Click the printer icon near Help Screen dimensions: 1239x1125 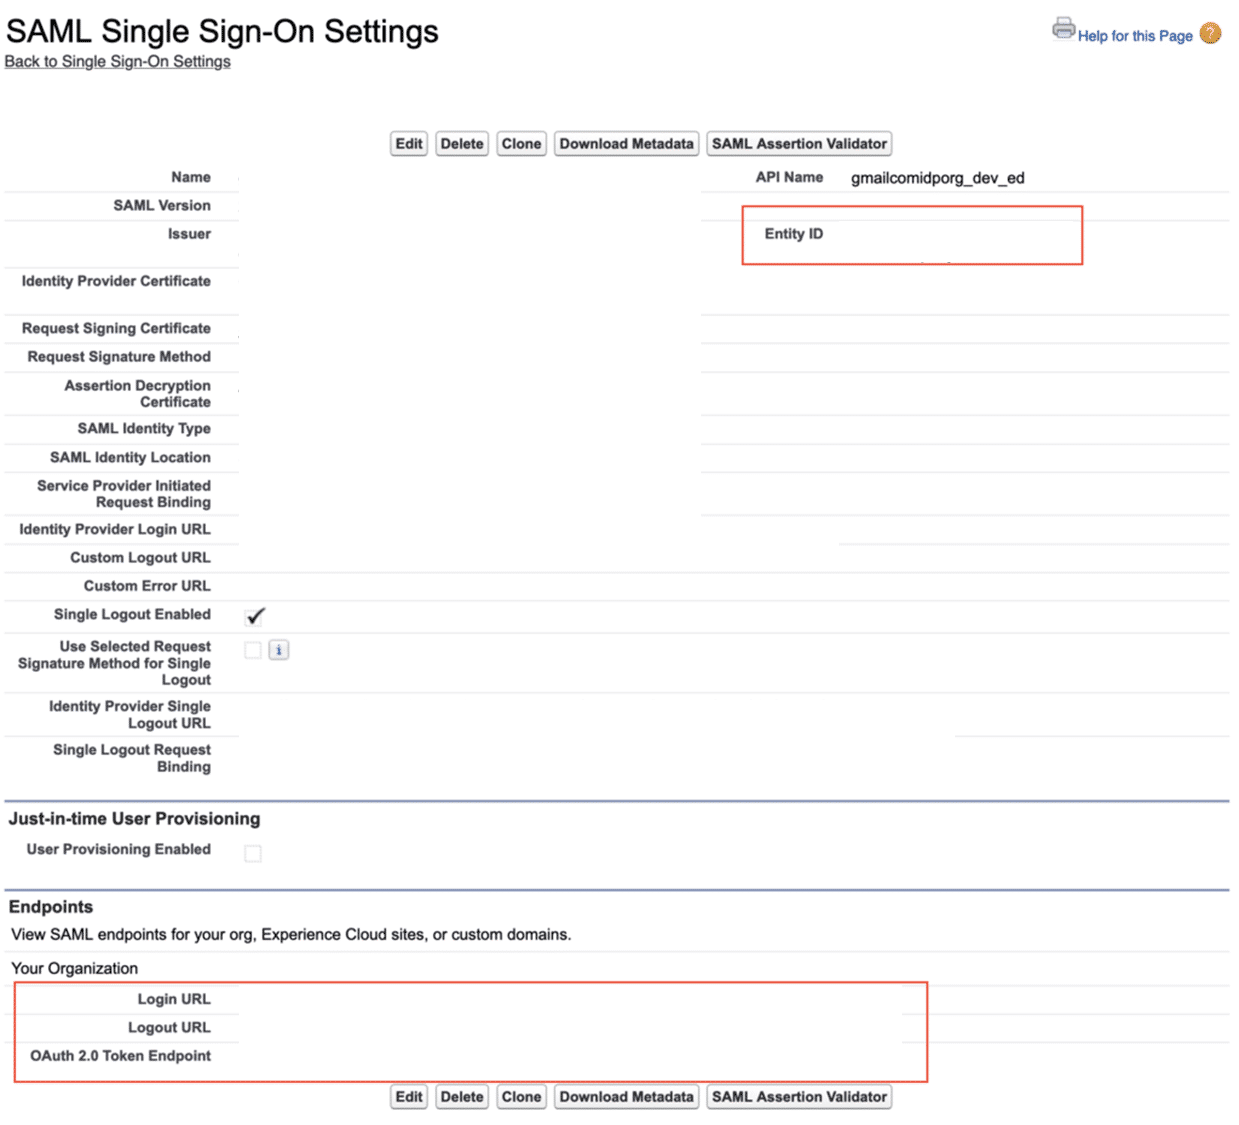[1062, 29]
